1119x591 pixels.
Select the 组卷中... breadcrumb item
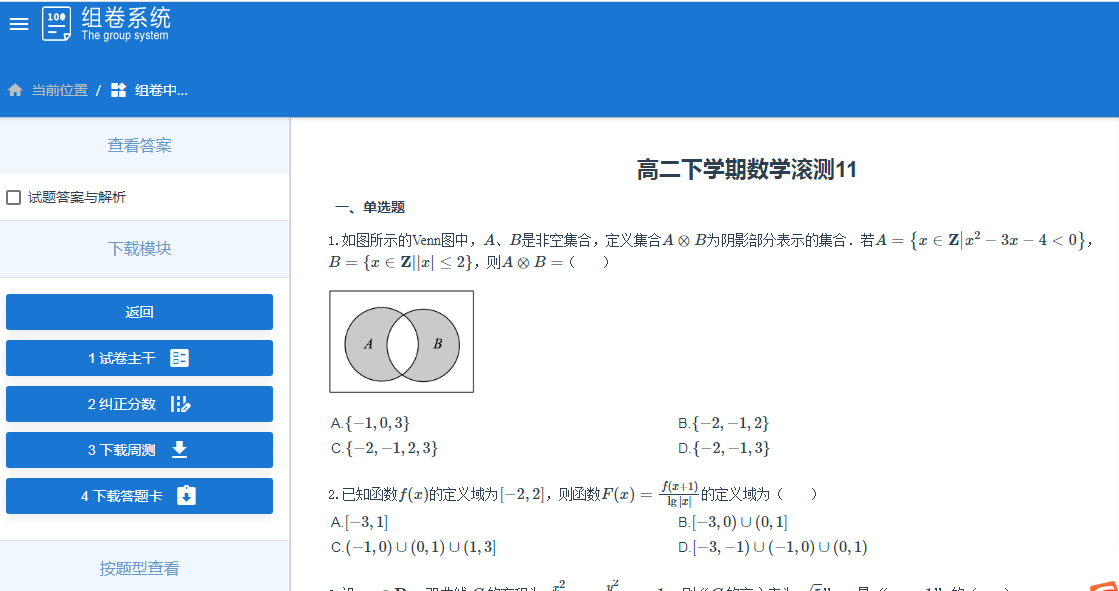click(x=161, y=90)
